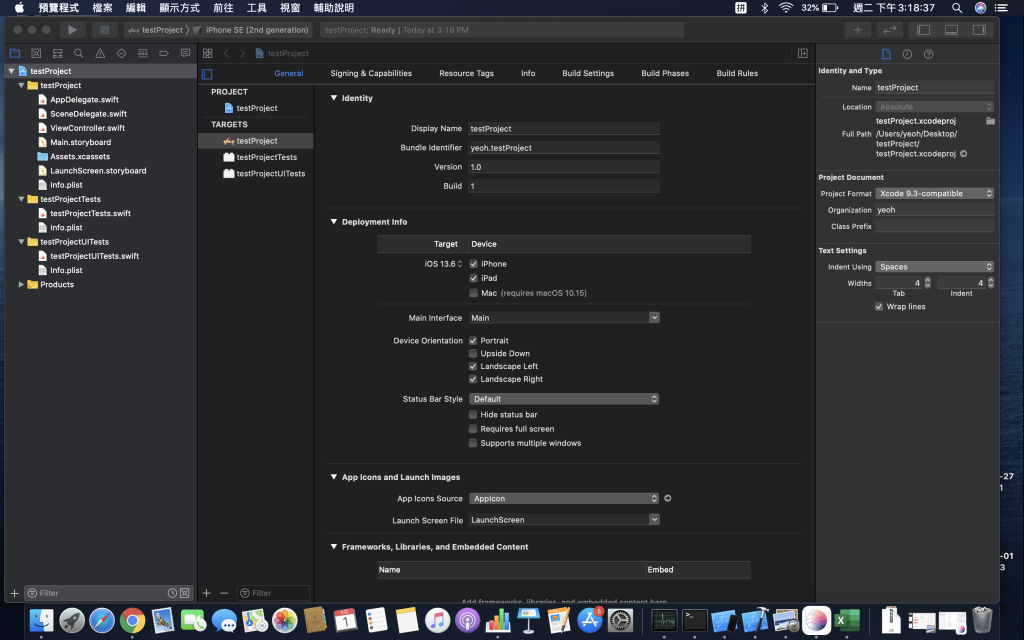
Task: Open the Debug navigator icon
Action: tap(142, 53)
